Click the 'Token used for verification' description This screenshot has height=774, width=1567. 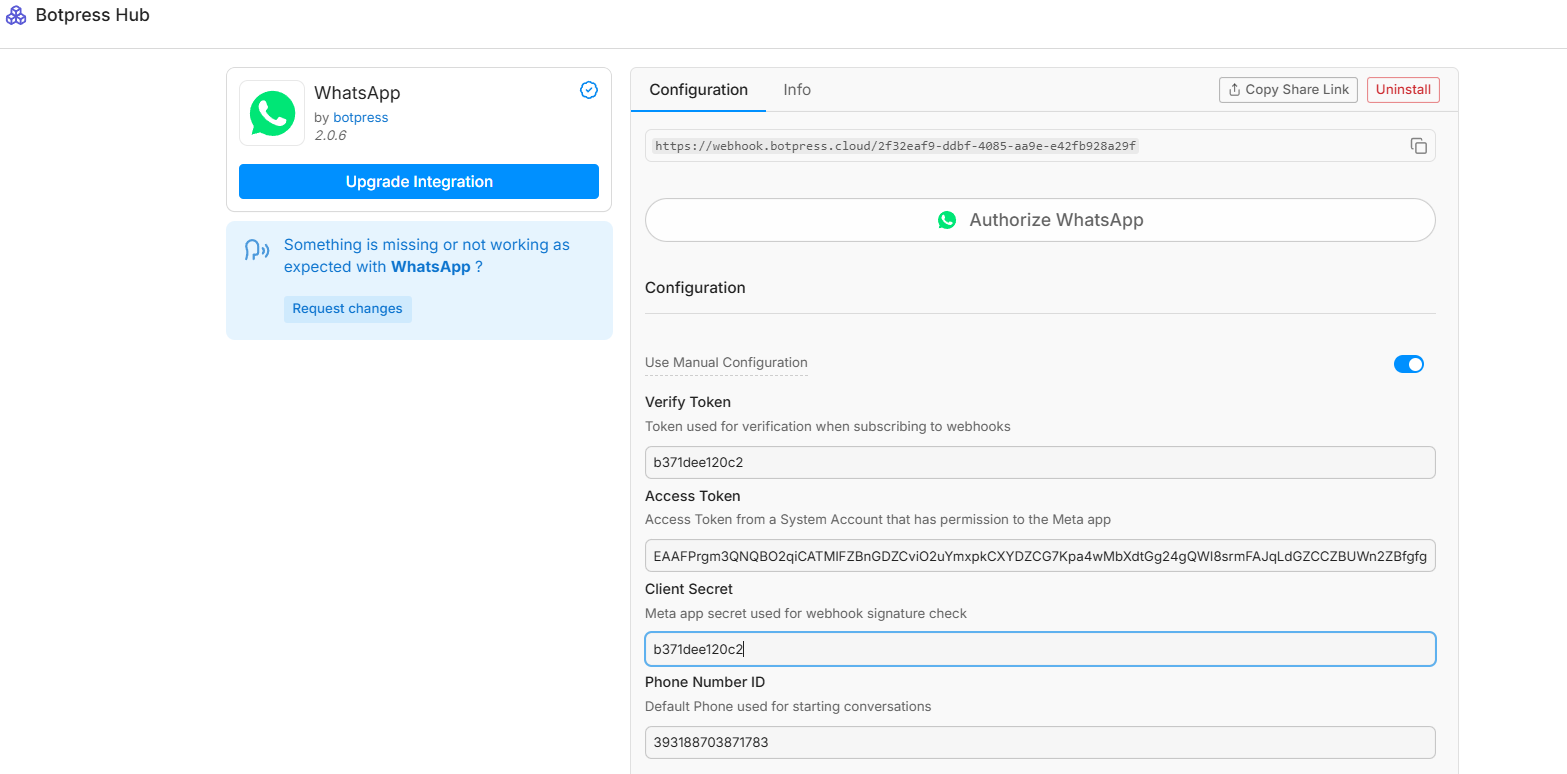(x=828, y=426)
